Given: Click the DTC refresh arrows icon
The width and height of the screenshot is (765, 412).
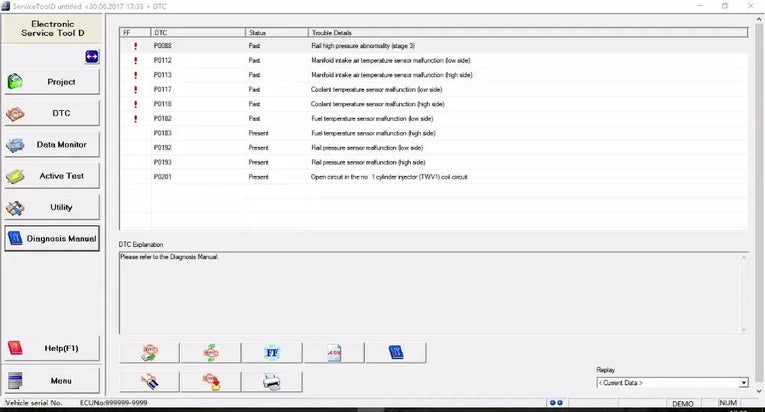Looking at the screenshot, I should (211, 352).
